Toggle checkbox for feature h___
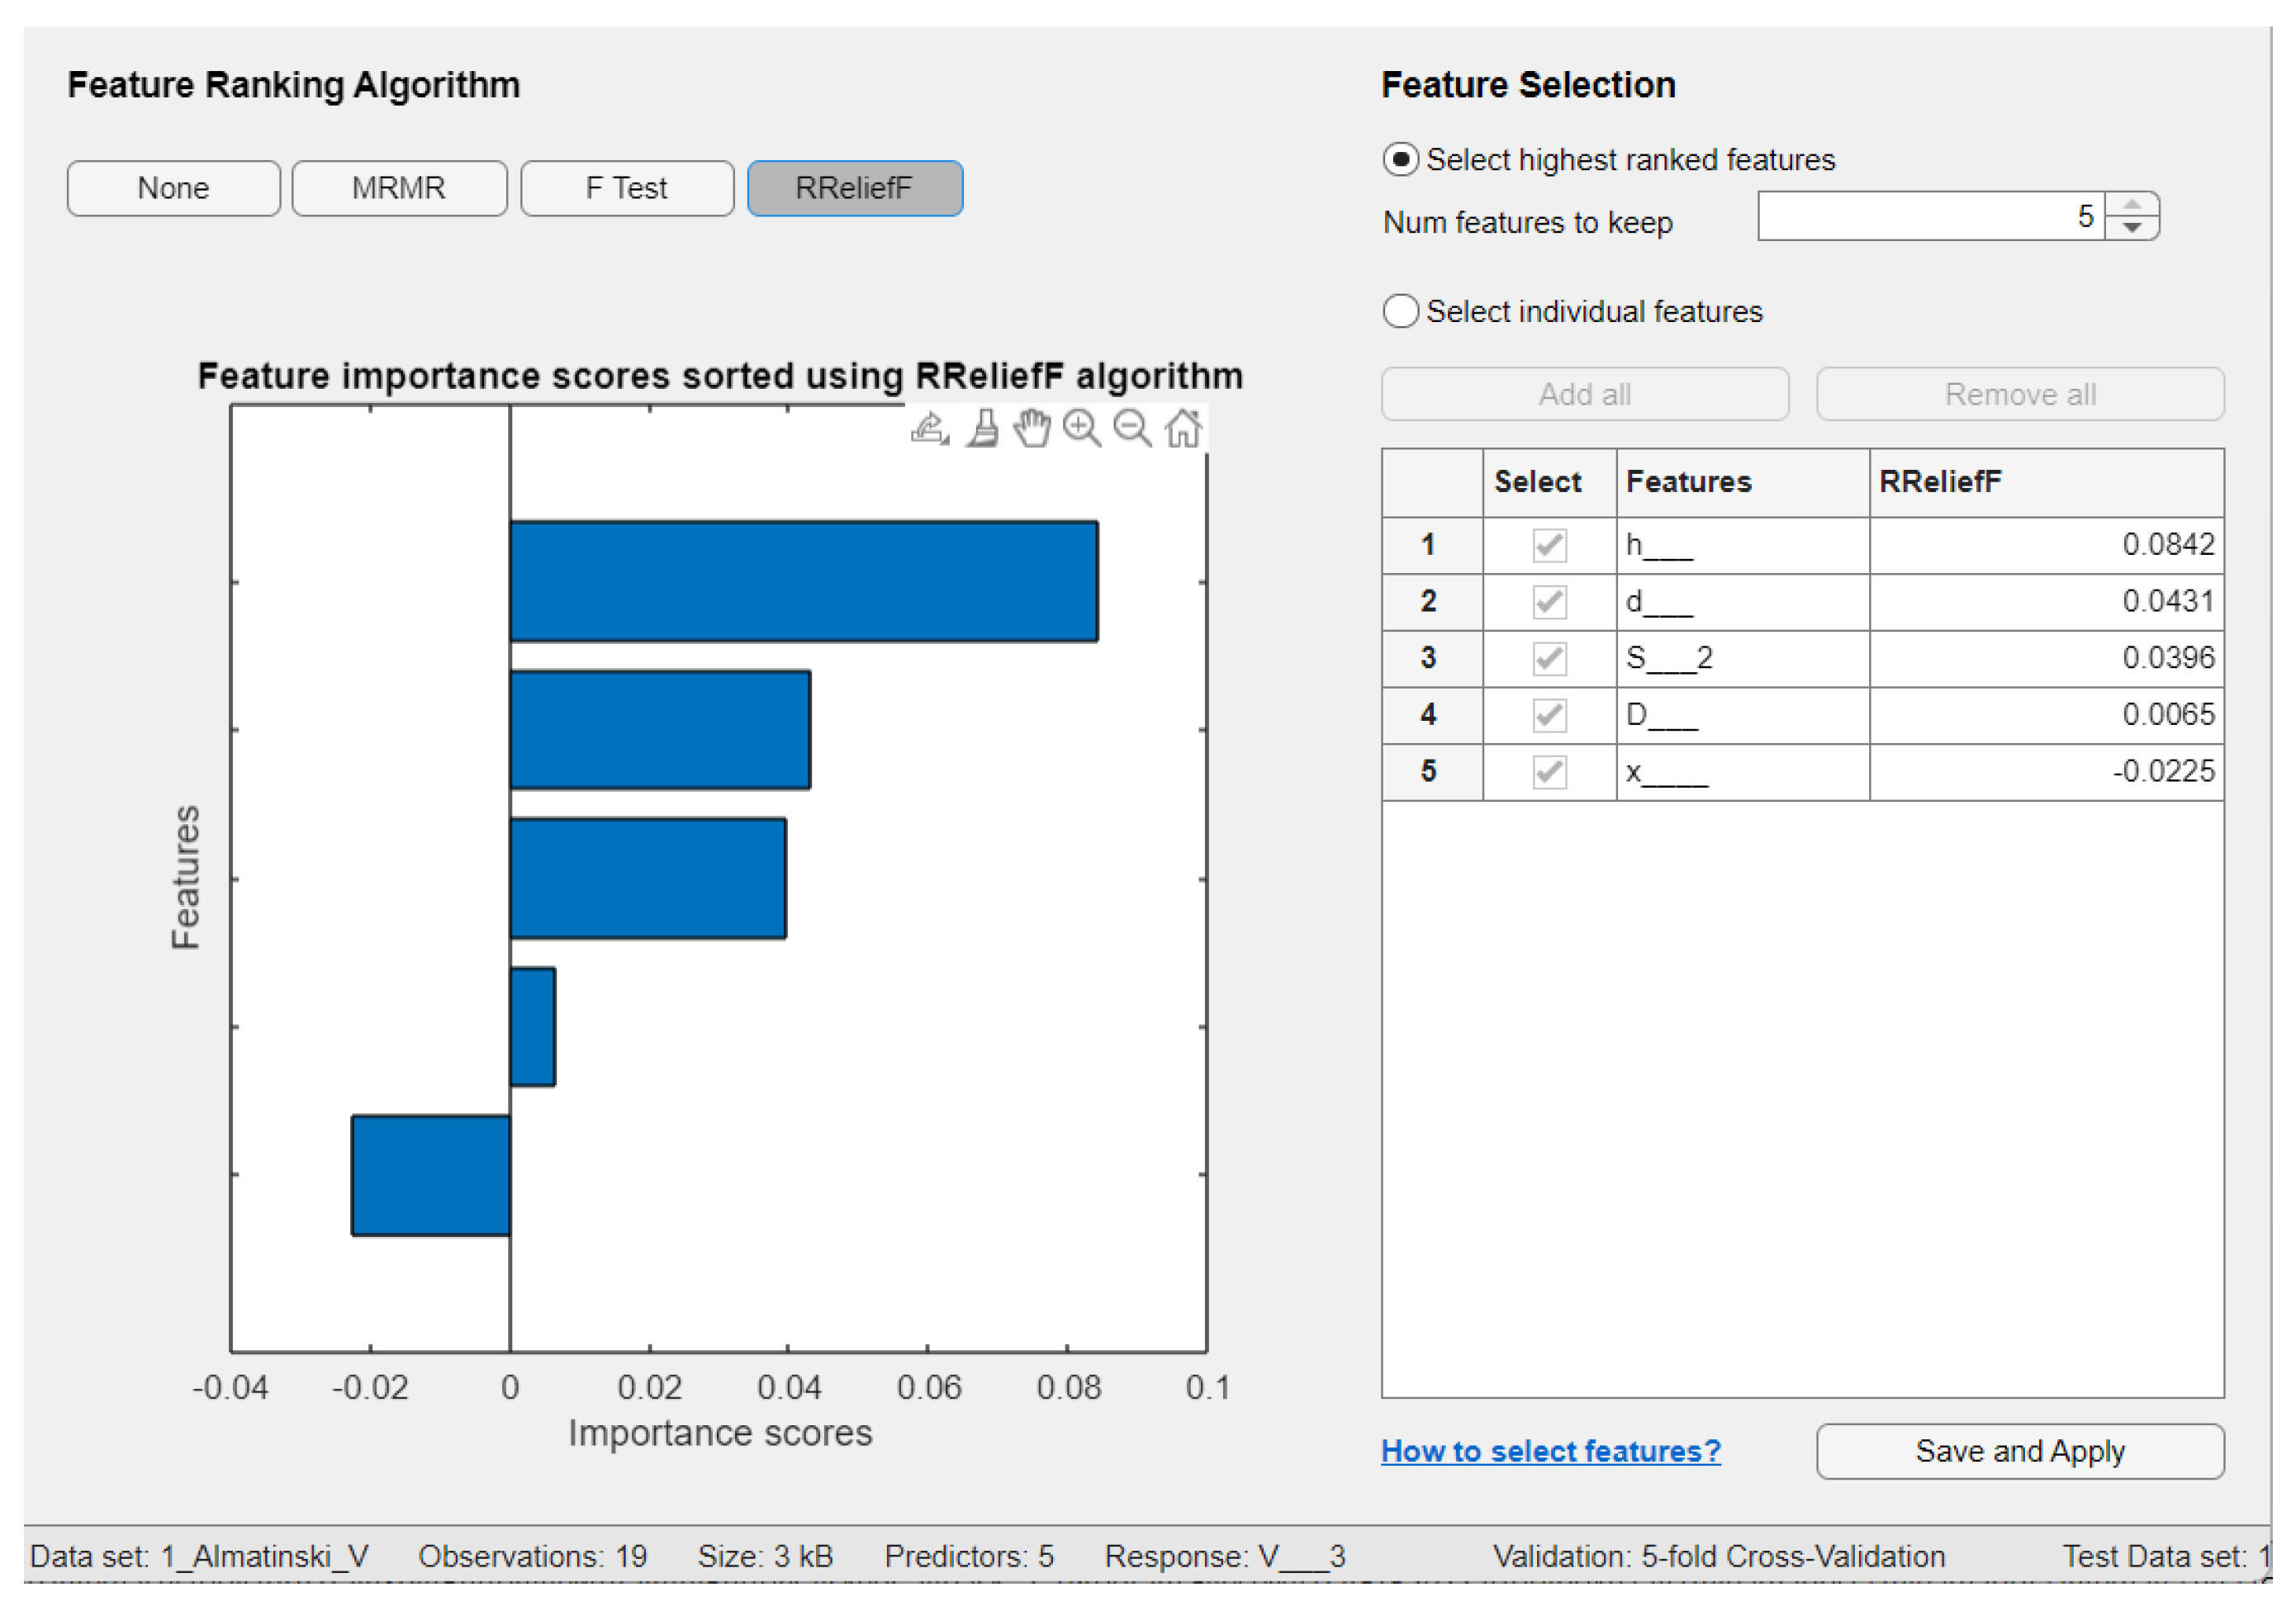Image resolution: width=2296 pixels, height=1611 pixels. (x=1549, y=545)
